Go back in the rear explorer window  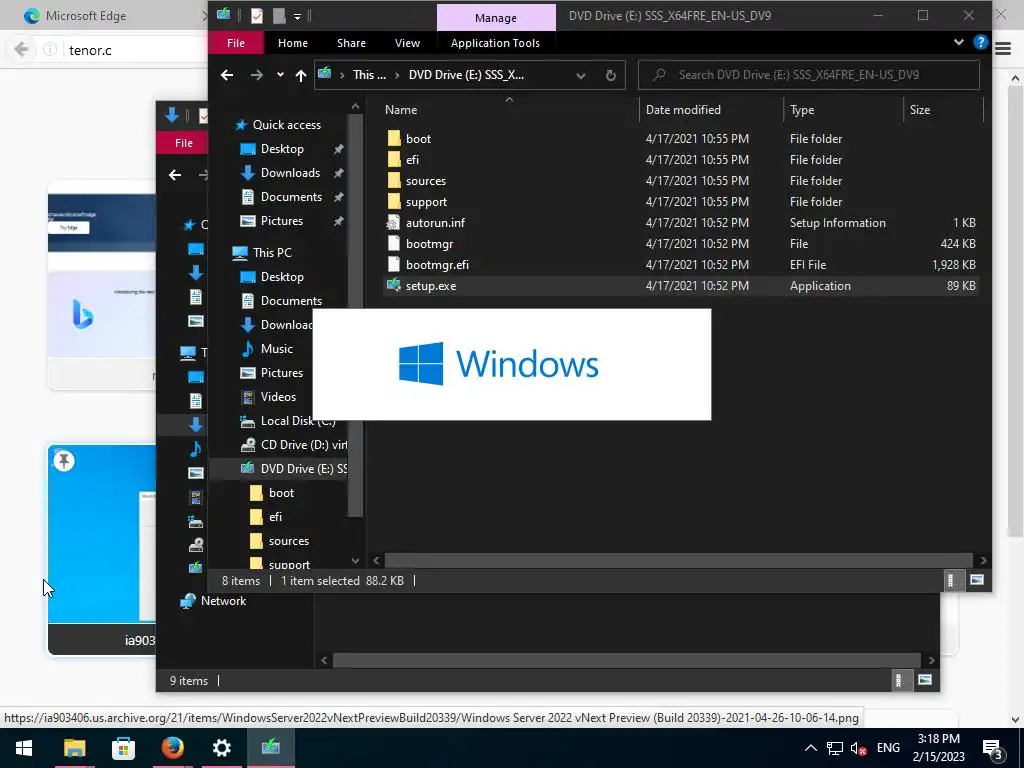point(175,175)
